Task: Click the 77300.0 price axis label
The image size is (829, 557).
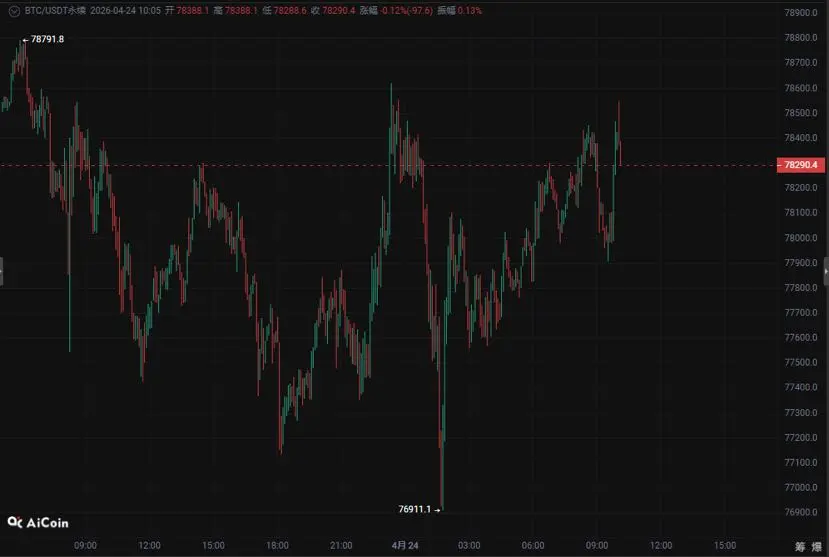Action: click(x=800, y=412)
